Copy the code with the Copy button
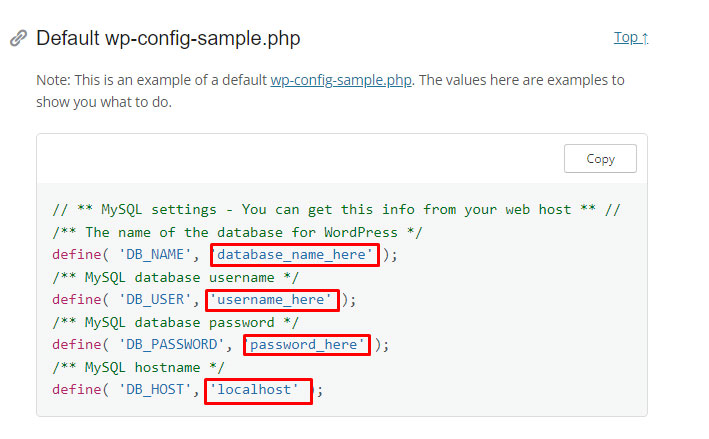This screenshot has width=709, height=439. pos(600,159)
